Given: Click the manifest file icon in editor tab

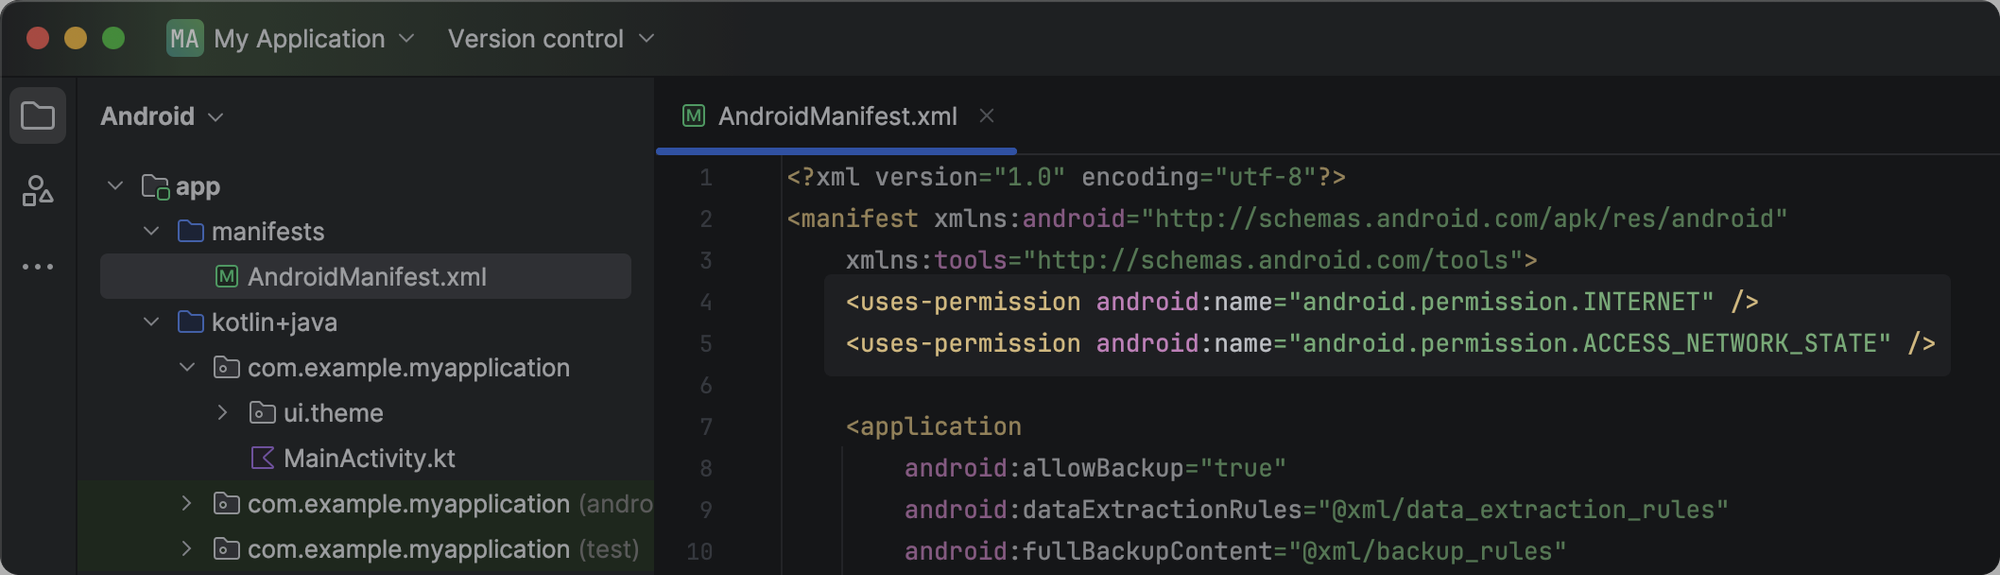Looking at the screenshot, I should pyautogui.click(x=693, y=116).
